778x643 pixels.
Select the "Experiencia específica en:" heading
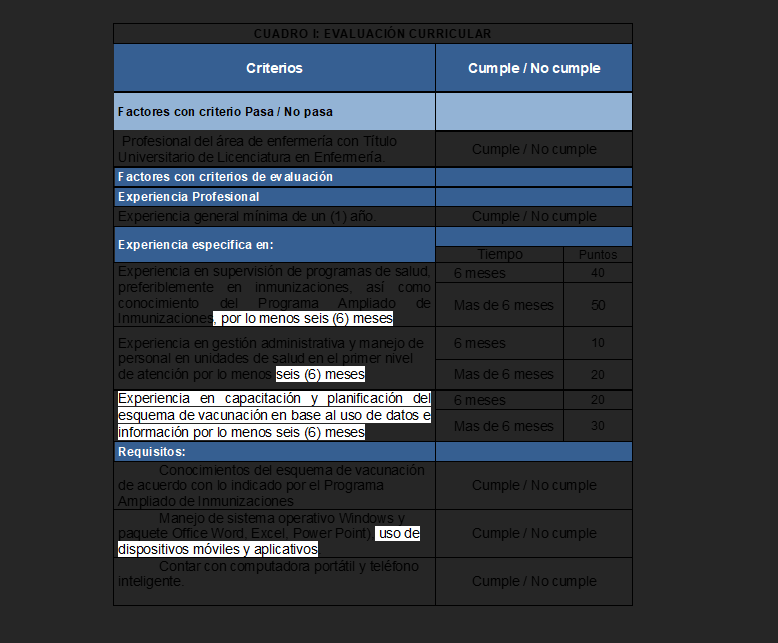point(195,244)
